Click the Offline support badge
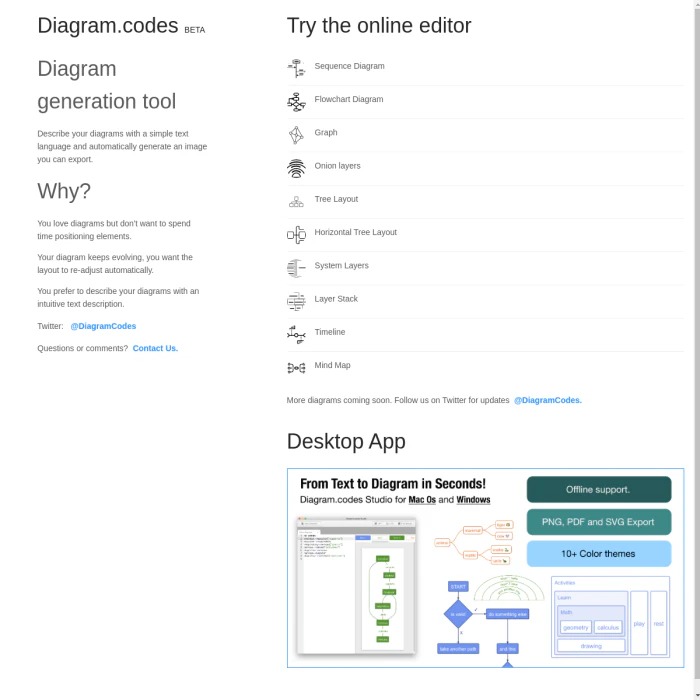The height and width of the screenshot is (700, 700). click(x=599, y=489)
